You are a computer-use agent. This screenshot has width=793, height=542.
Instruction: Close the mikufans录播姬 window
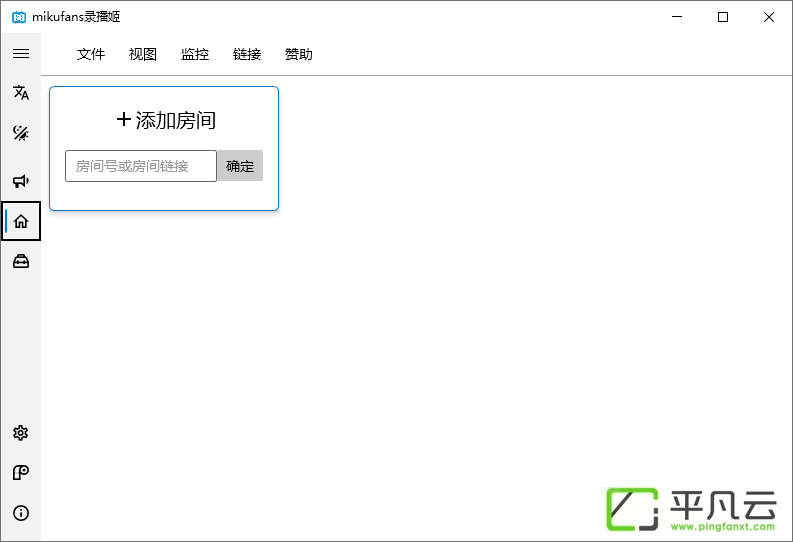[x=769, y=17]
